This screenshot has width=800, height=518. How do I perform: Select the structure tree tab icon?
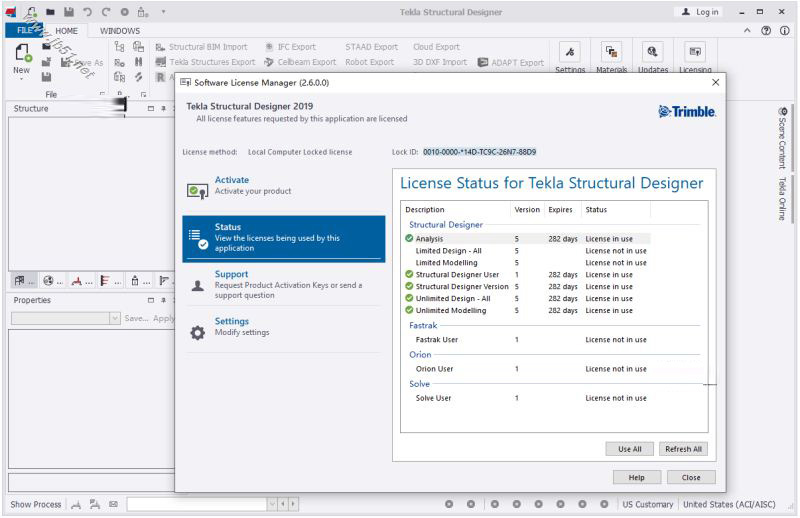19,281
